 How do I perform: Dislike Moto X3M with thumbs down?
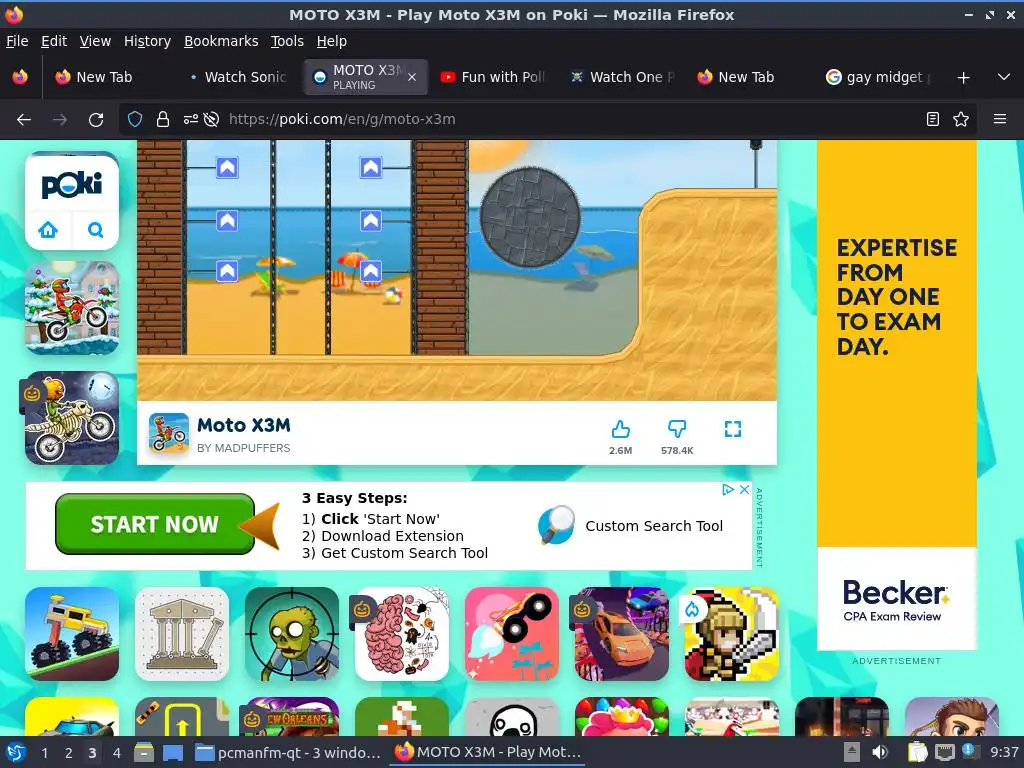click(677, 429)
